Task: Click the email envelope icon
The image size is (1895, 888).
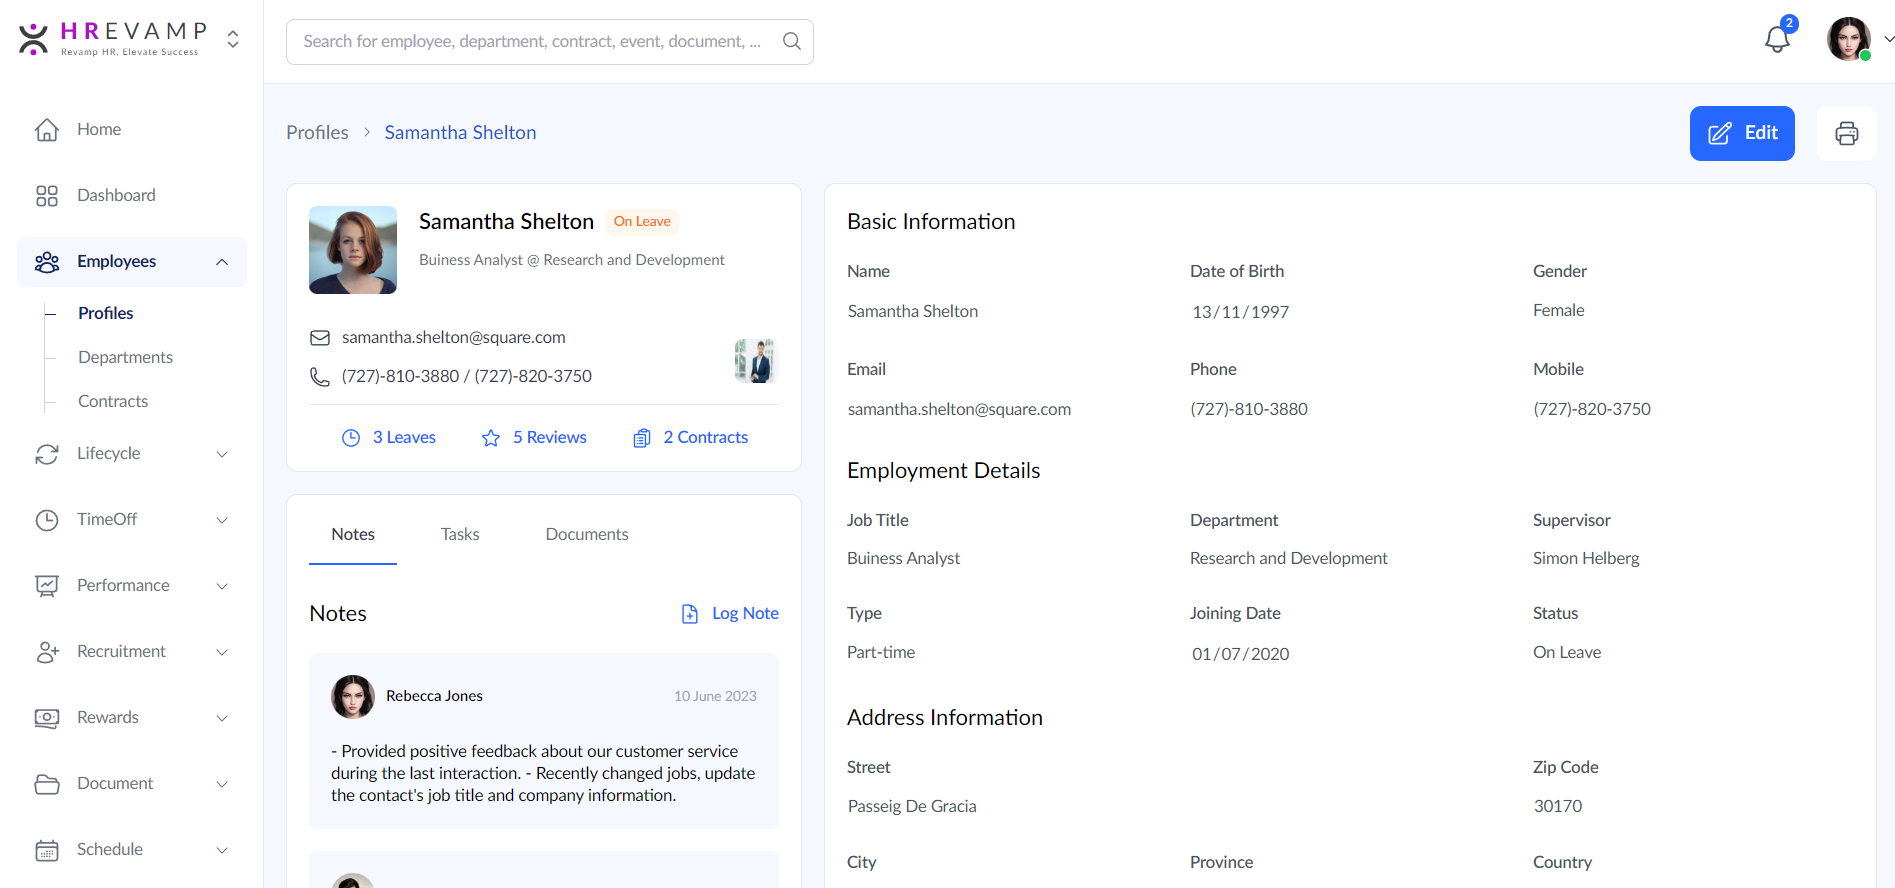Action: (x=320, y=338)
